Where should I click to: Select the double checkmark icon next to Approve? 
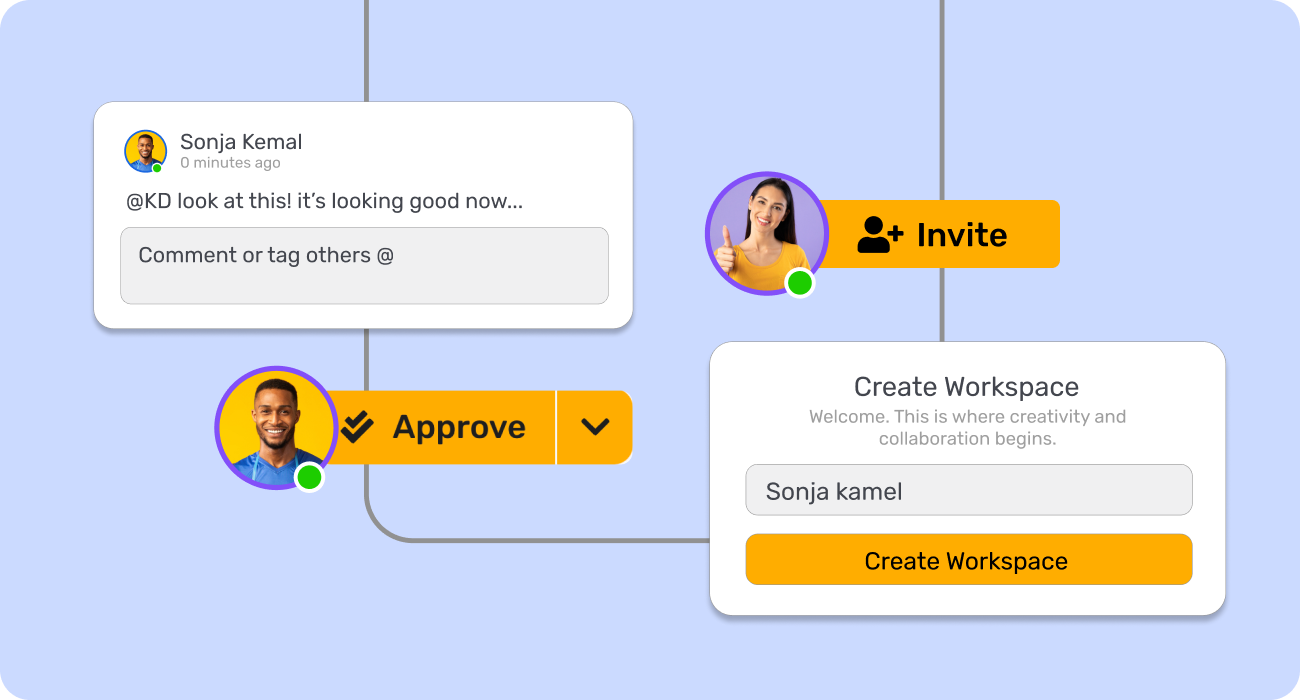[x=358, y=427]
